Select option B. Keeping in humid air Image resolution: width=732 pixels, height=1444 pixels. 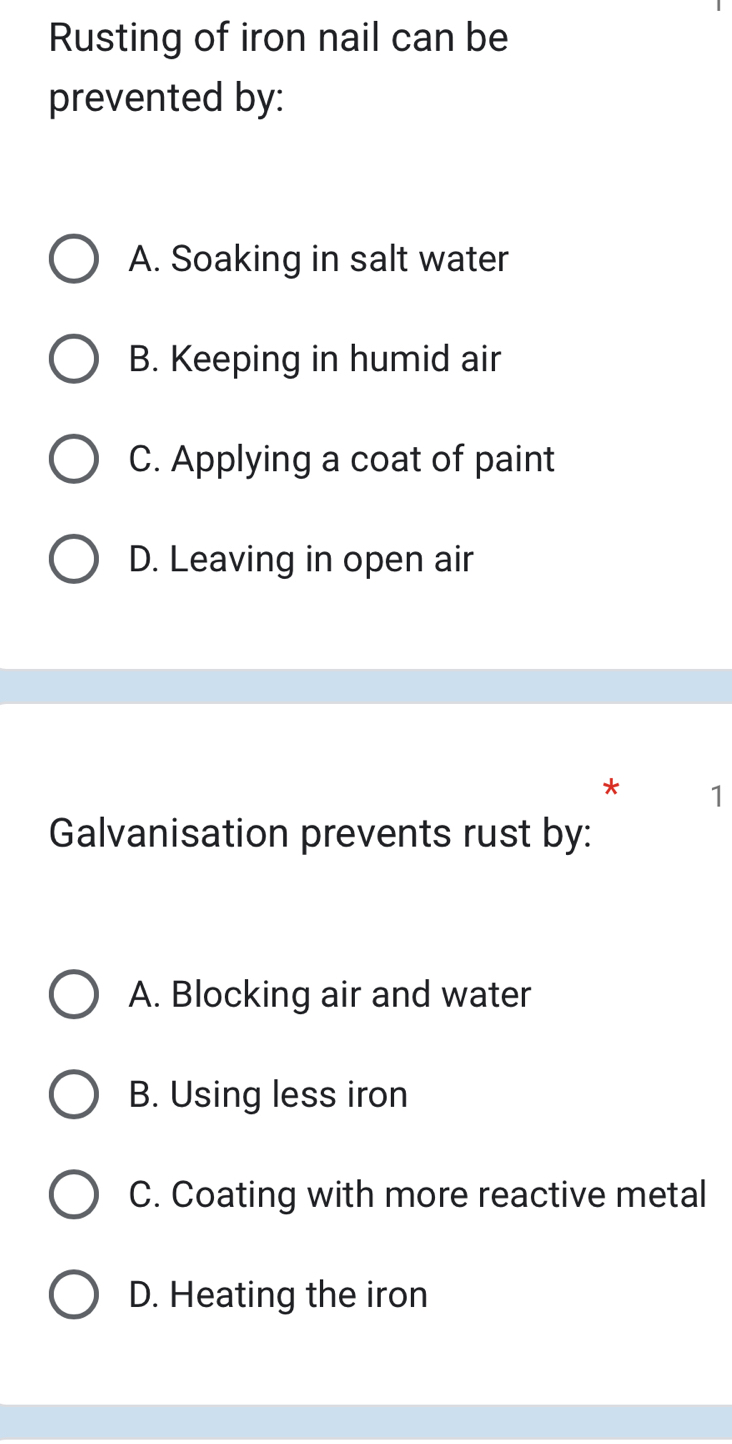[314, 358]
